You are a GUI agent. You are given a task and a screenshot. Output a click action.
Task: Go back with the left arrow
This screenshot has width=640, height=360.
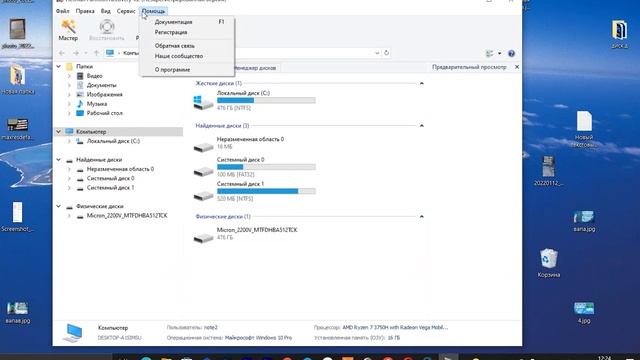[62, 53]
